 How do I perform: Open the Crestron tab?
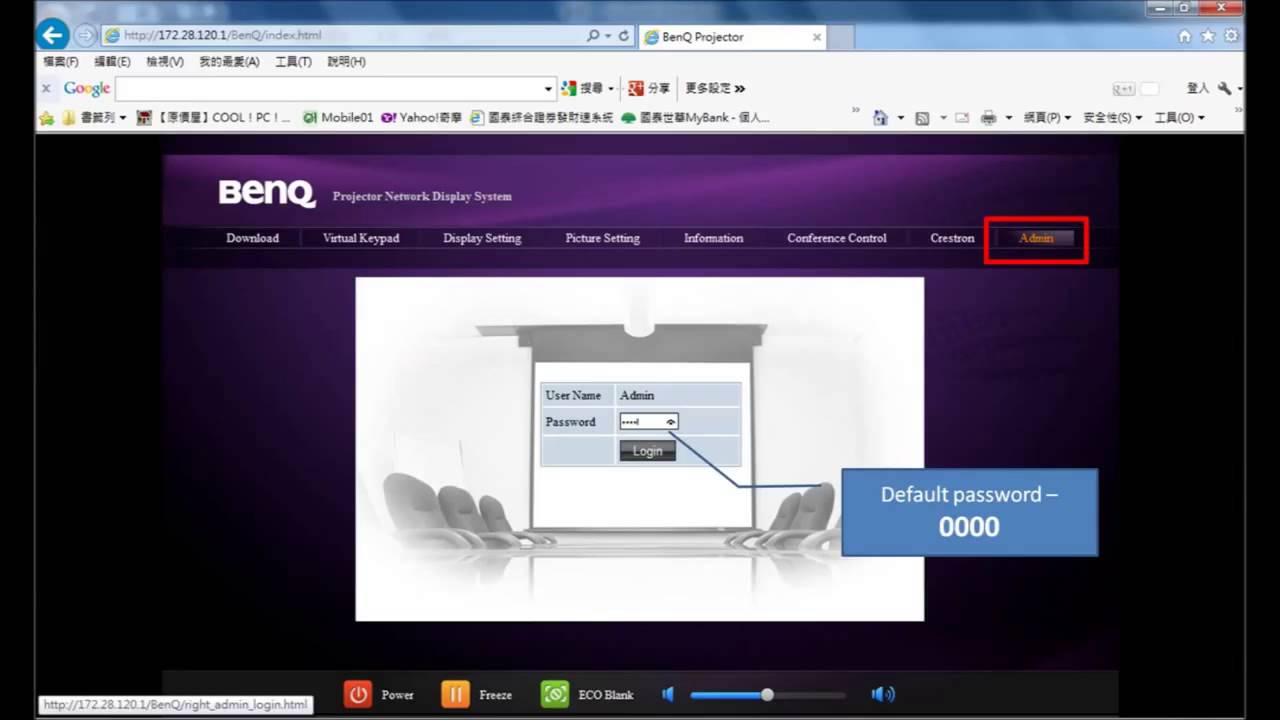click(x=952, y=238)
